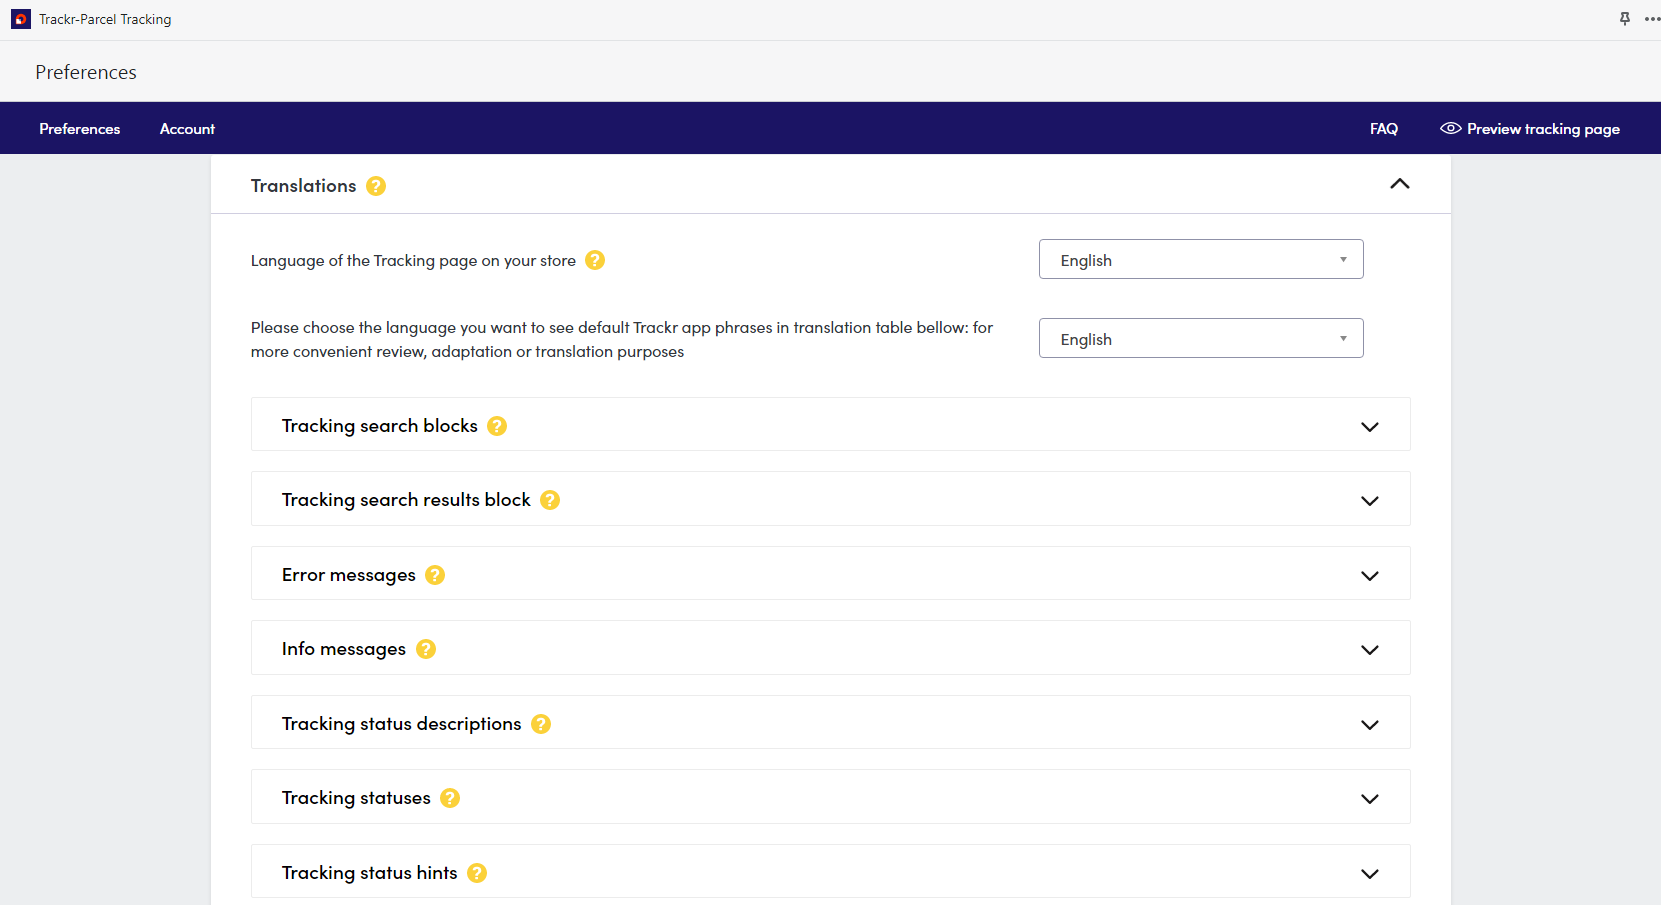This screenshot has width=1661, height=905.
Task: Expand the Tracking status hints chevron
Action: click(x=1370, y=874)
